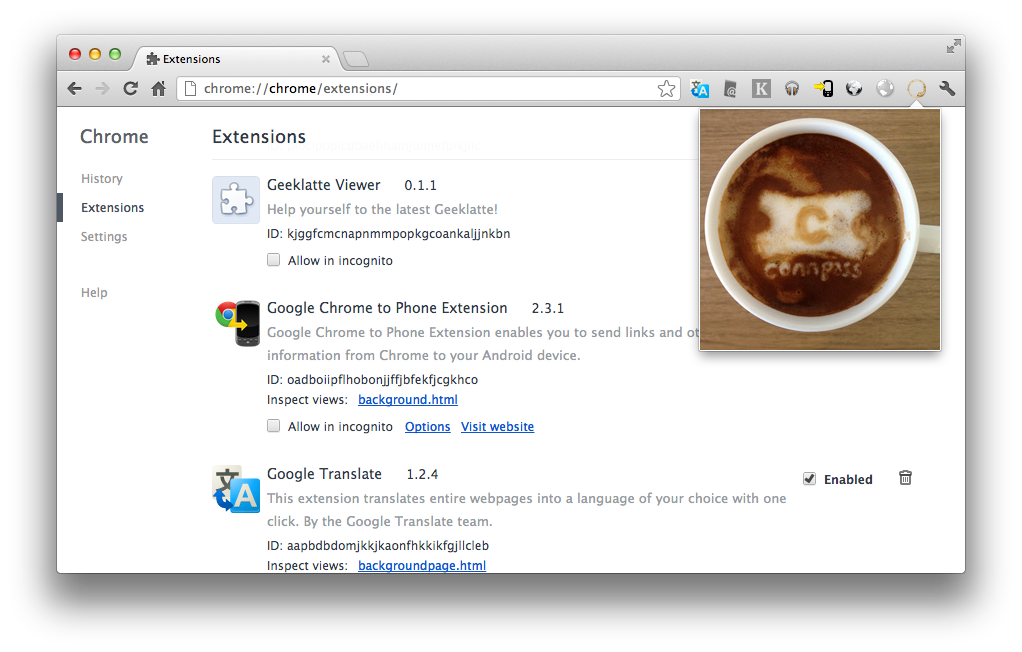The height and width of the screenshot is (652, 1022).
Task: Click the gray K extension icon
Action: click(x=761, y=89)
